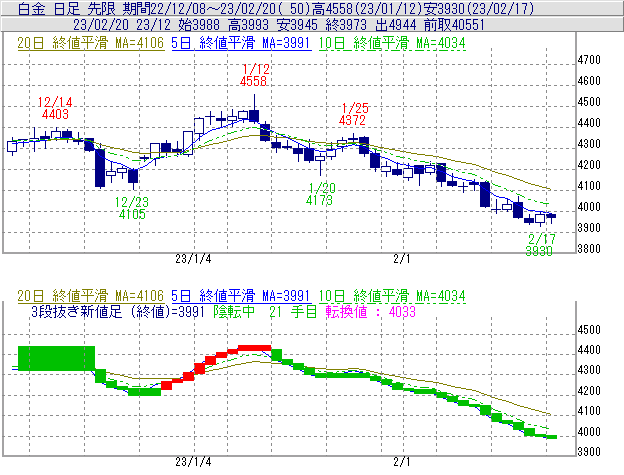Click the 3900 axis label on lower chart
Viewport: 624px width, 475px height.
pos(589,452)
